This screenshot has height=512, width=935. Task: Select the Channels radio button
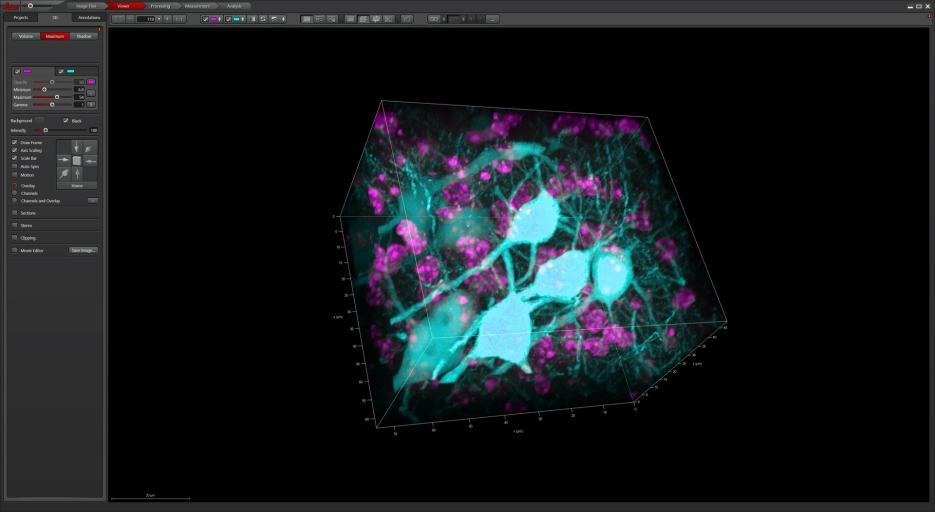pos(14,193)
